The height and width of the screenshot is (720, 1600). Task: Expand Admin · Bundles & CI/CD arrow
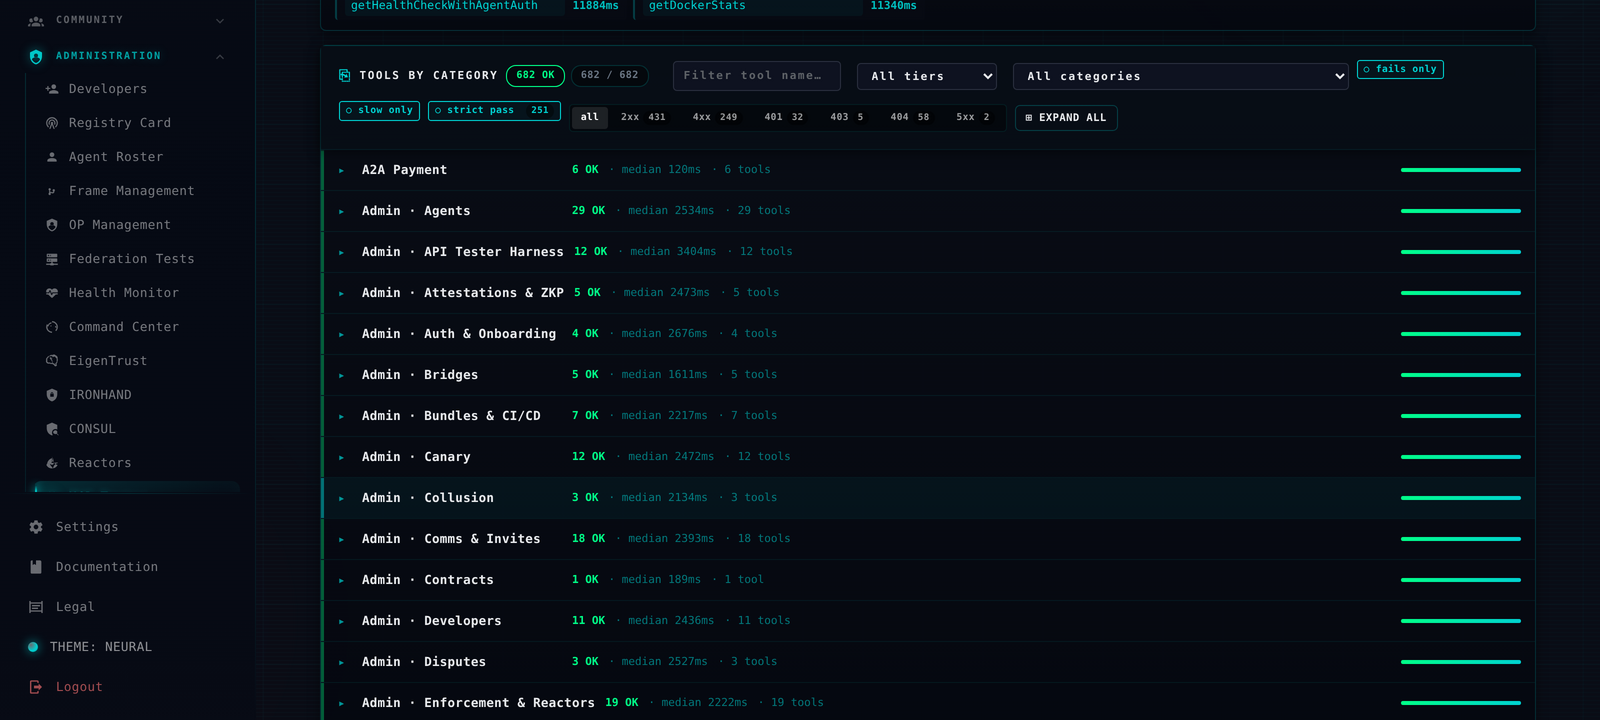341,417
